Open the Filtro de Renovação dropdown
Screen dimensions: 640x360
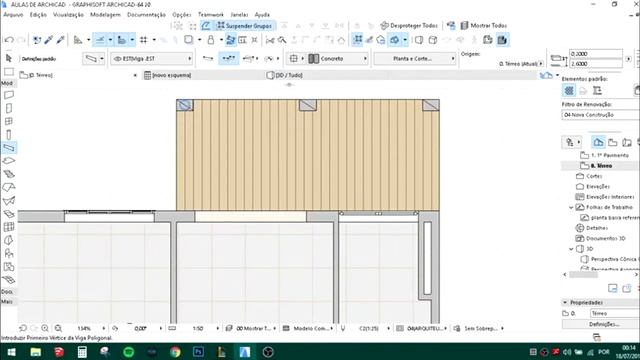[600, 115]
